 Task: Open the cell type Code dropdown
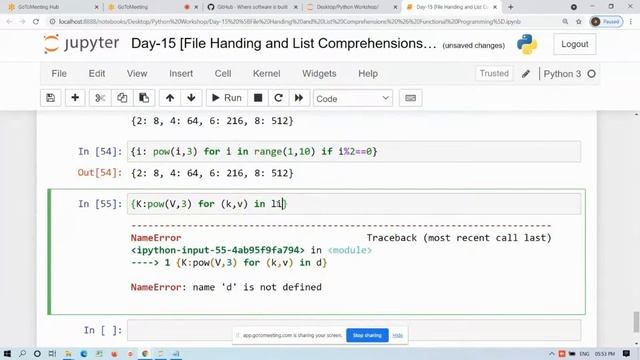353,98
